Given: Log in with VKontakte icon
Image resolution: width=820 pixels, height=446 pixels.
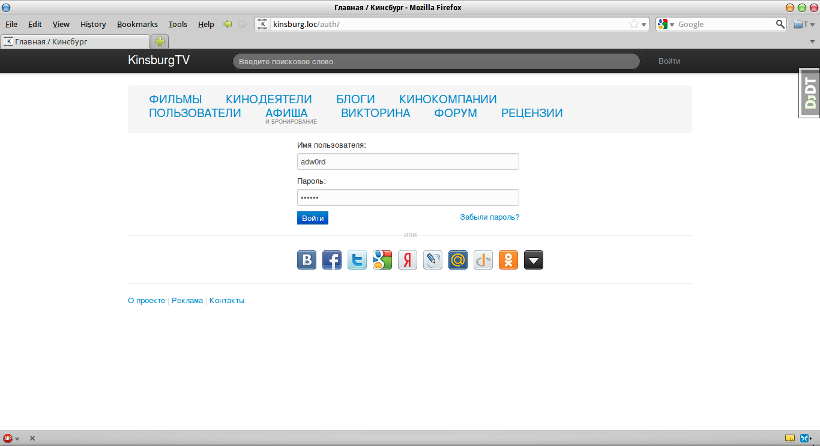Looking at the screenshot, I should [x=307, y=261].
